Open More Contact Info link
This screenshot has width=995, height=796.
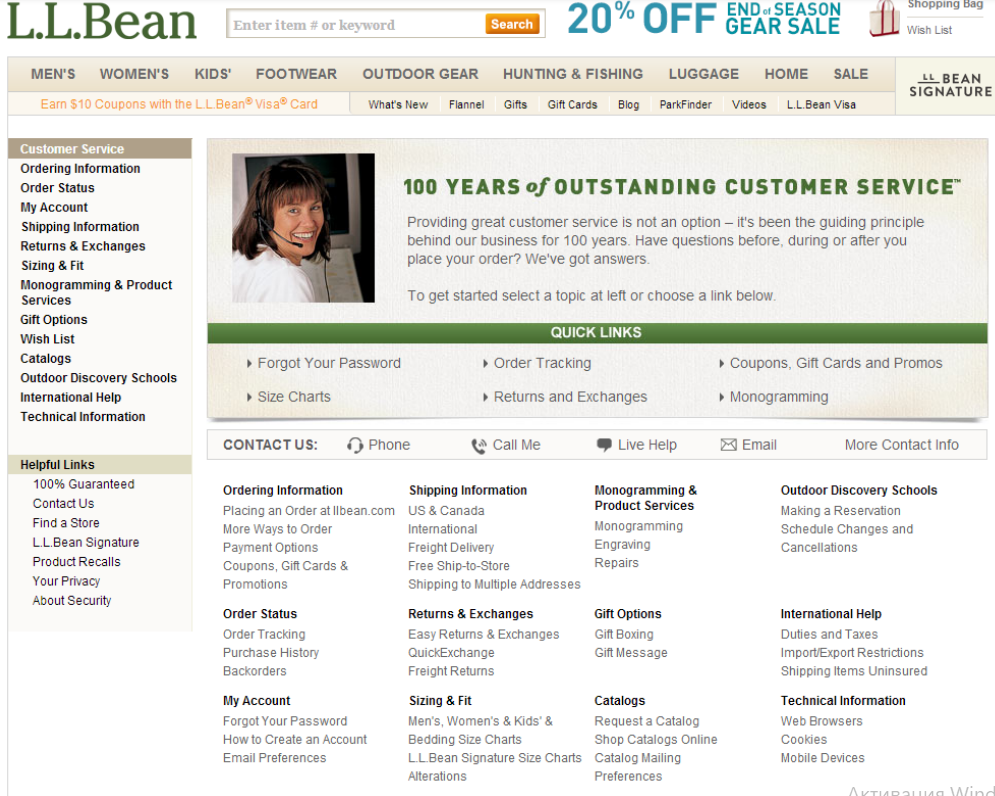click(901, 445)
